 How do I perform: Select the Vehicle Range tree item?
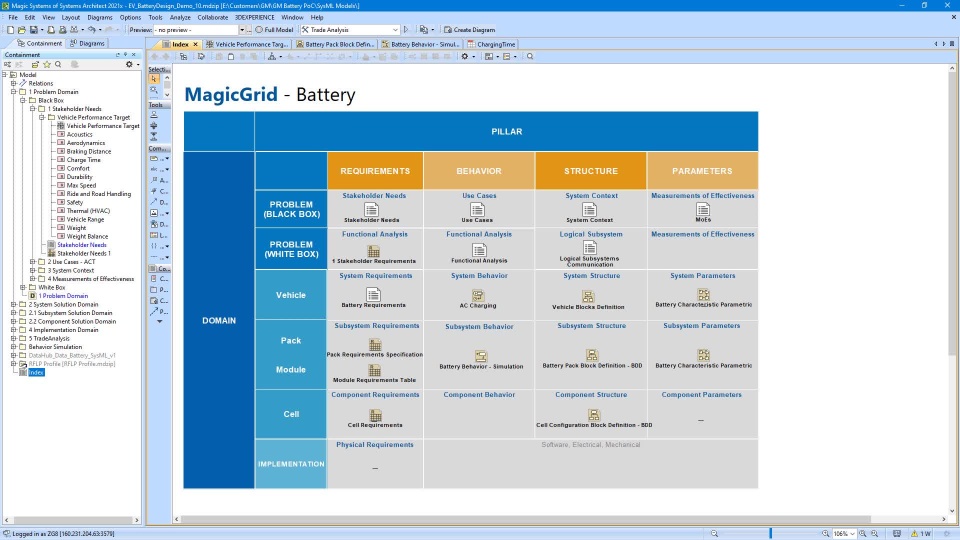85,219
